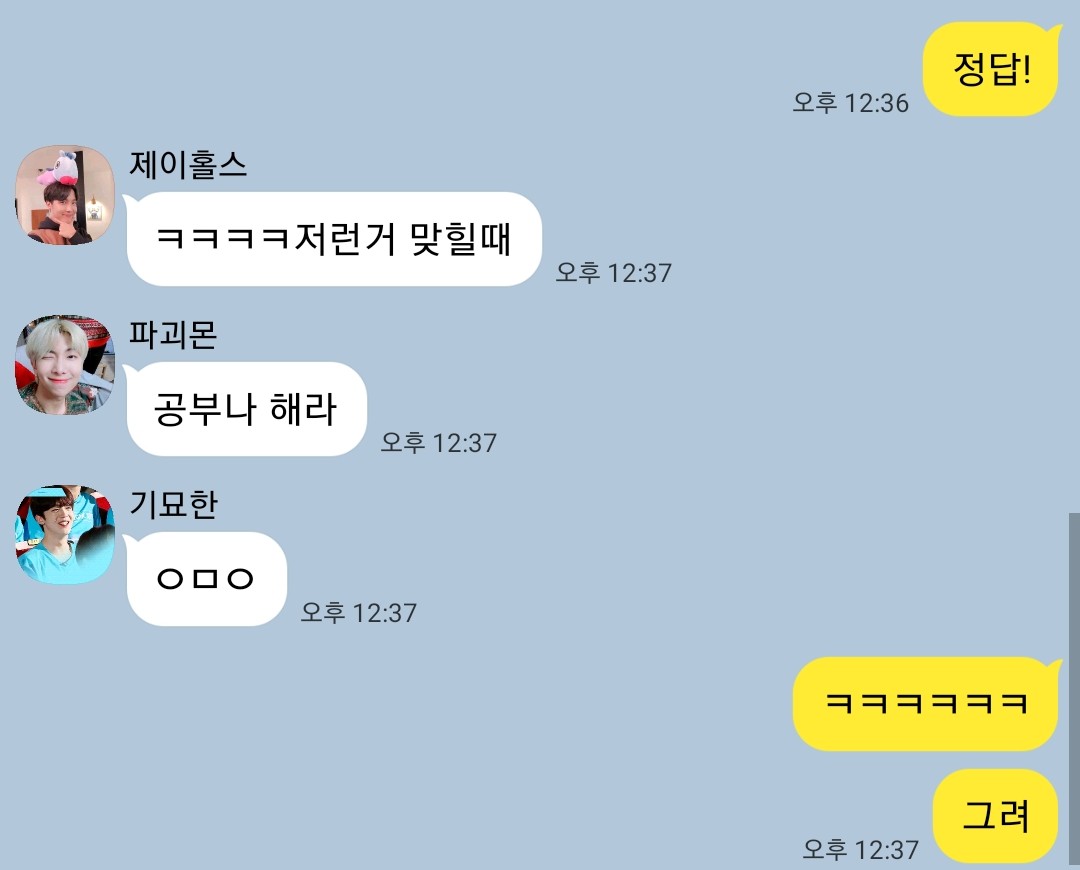The height and width of the screenshot is (870, 1080).
Task: Select the yellow 그려 message bubble
Action: point(995,816)
